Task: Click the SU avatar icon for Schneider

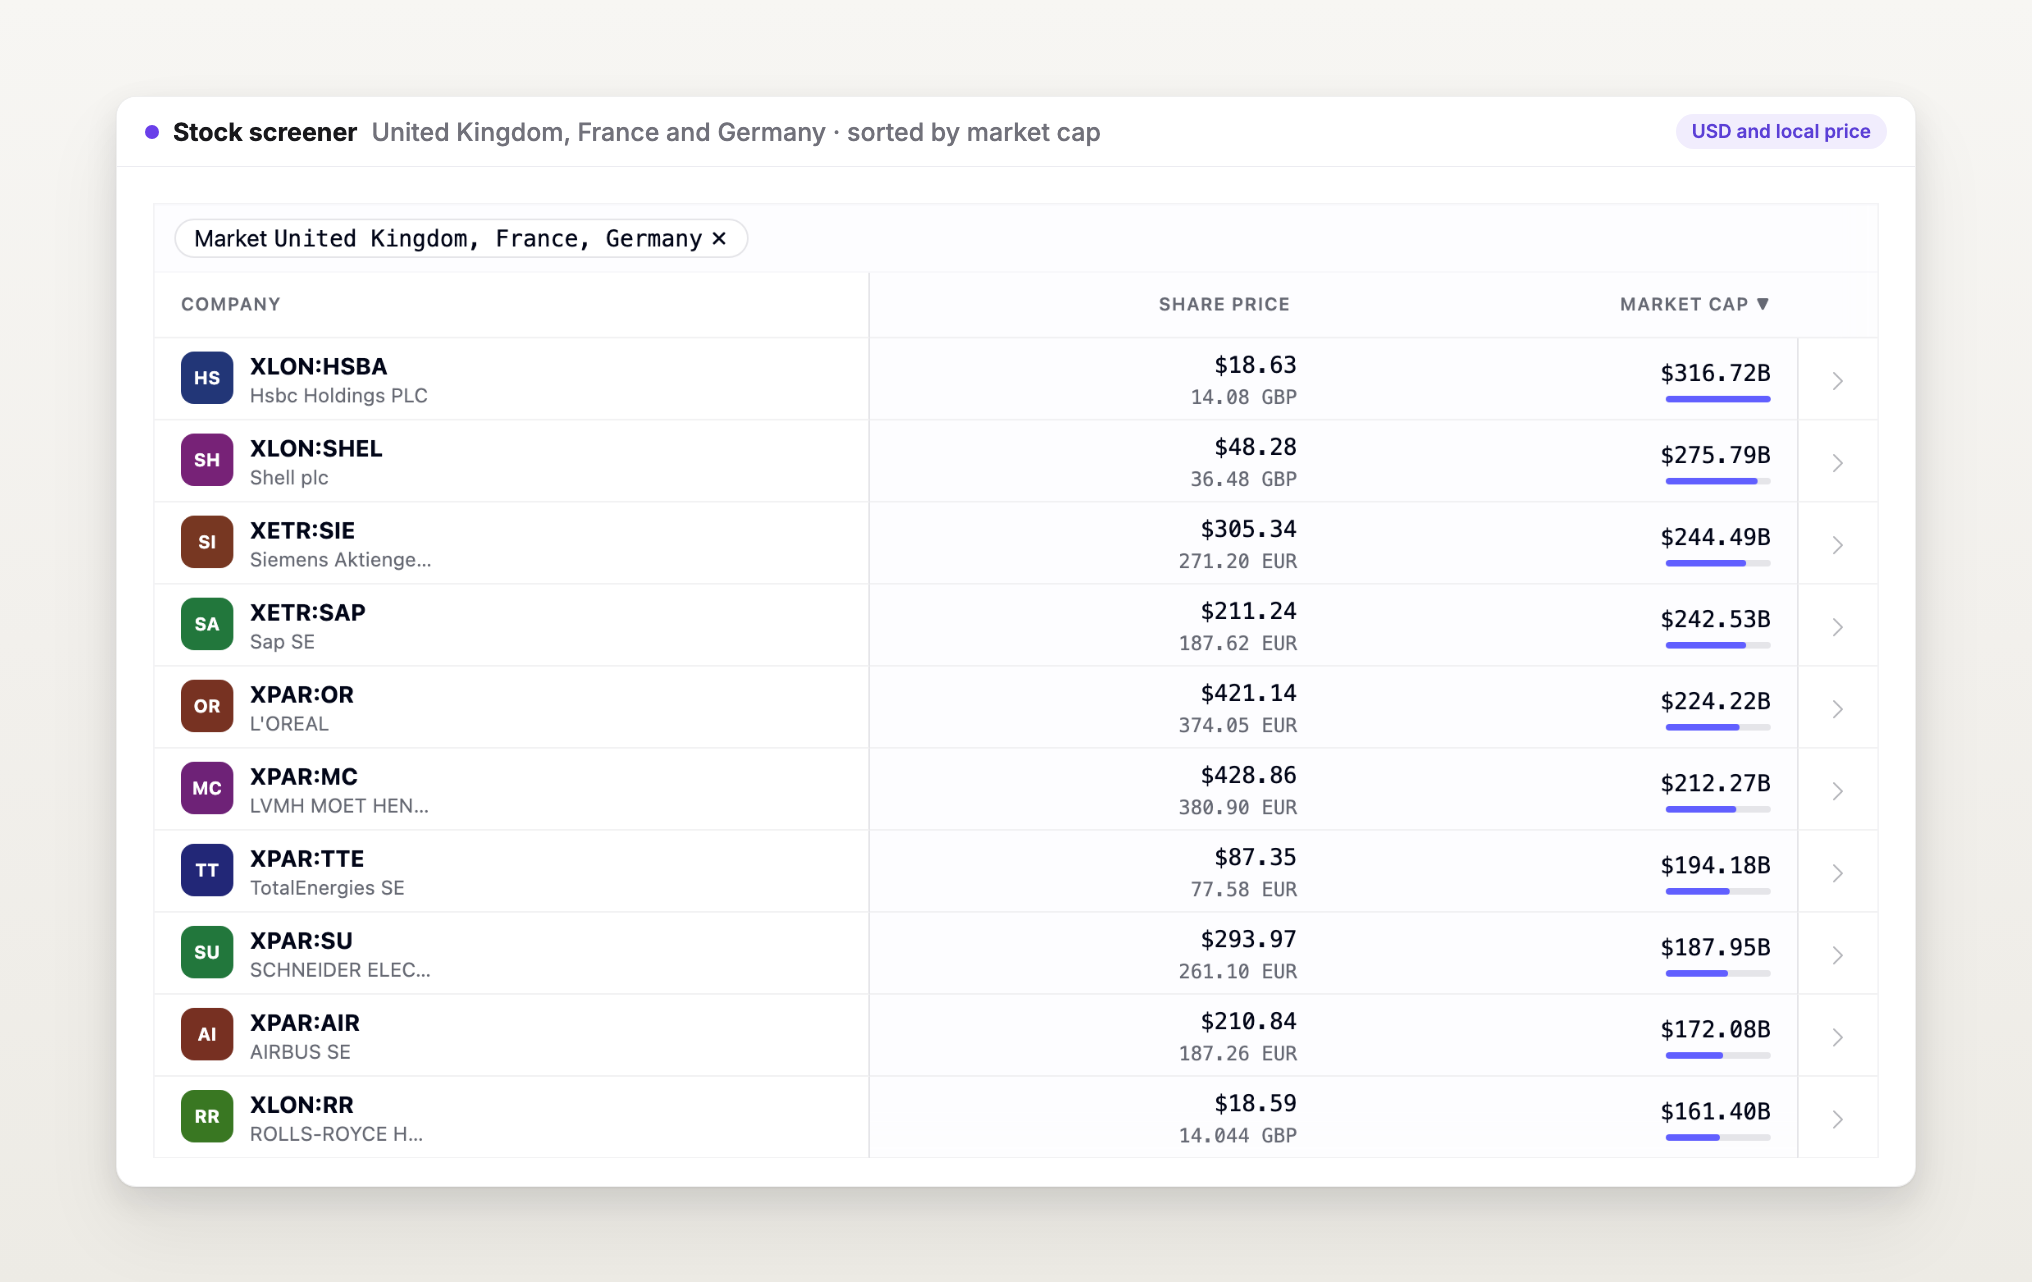Action: coord(207,952)
